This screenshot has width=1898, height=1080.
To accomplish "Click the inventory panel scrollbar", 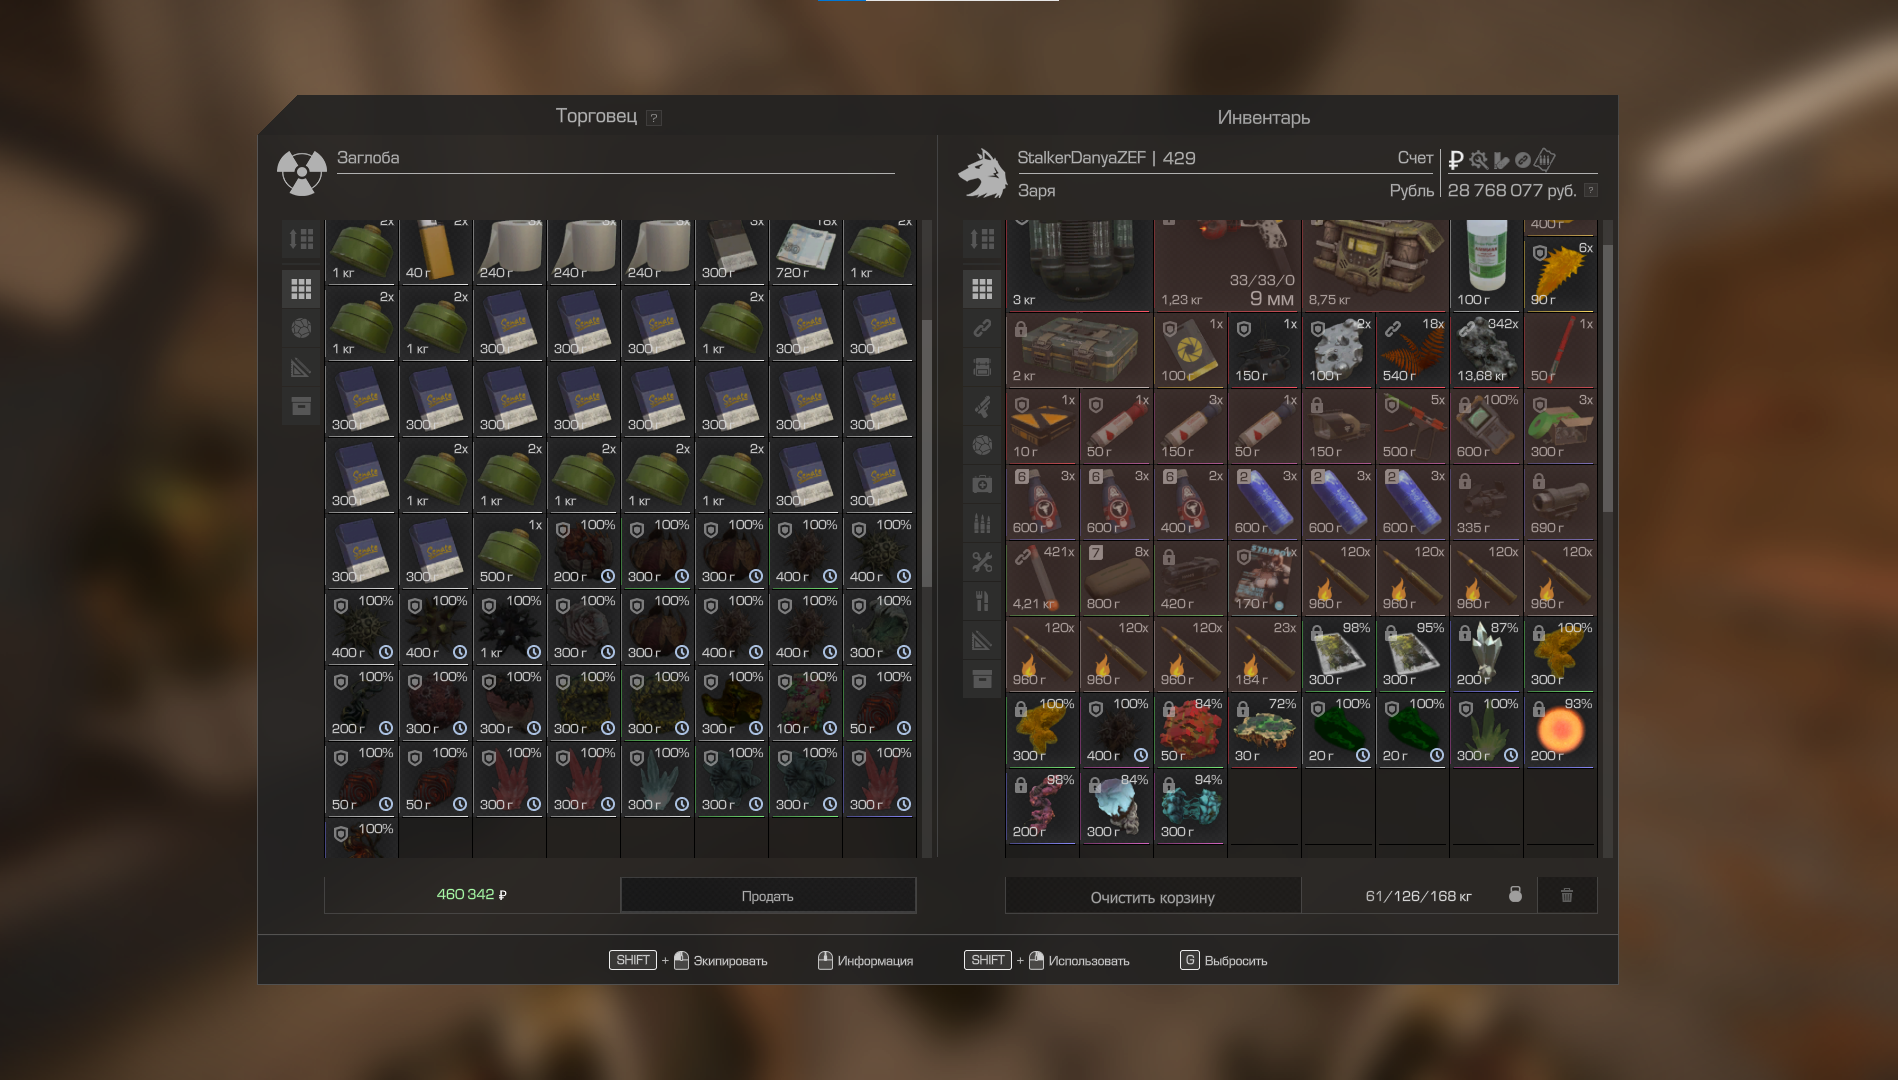I will coord(1607,378).
